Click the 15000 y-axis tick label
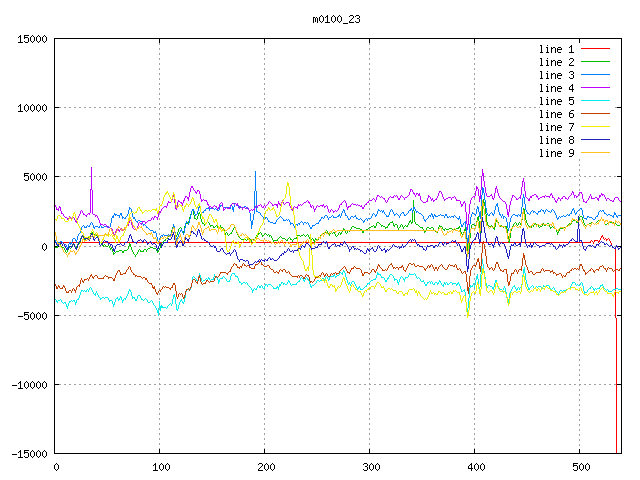This screenshot has width=640, height=480. click(32, 39)
